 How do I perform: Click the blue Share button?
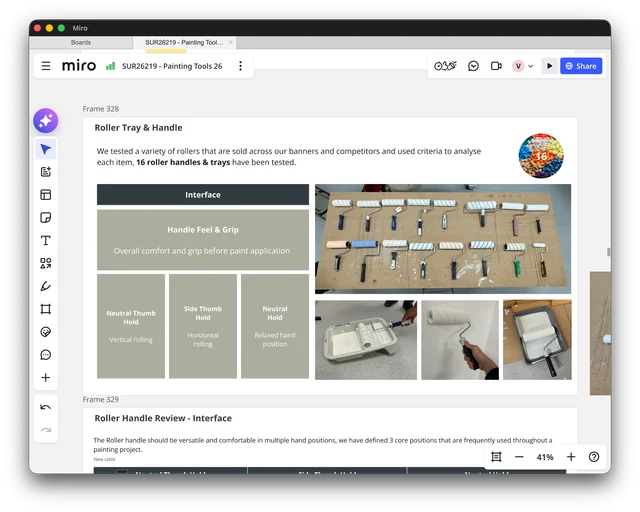pos(581,66)
